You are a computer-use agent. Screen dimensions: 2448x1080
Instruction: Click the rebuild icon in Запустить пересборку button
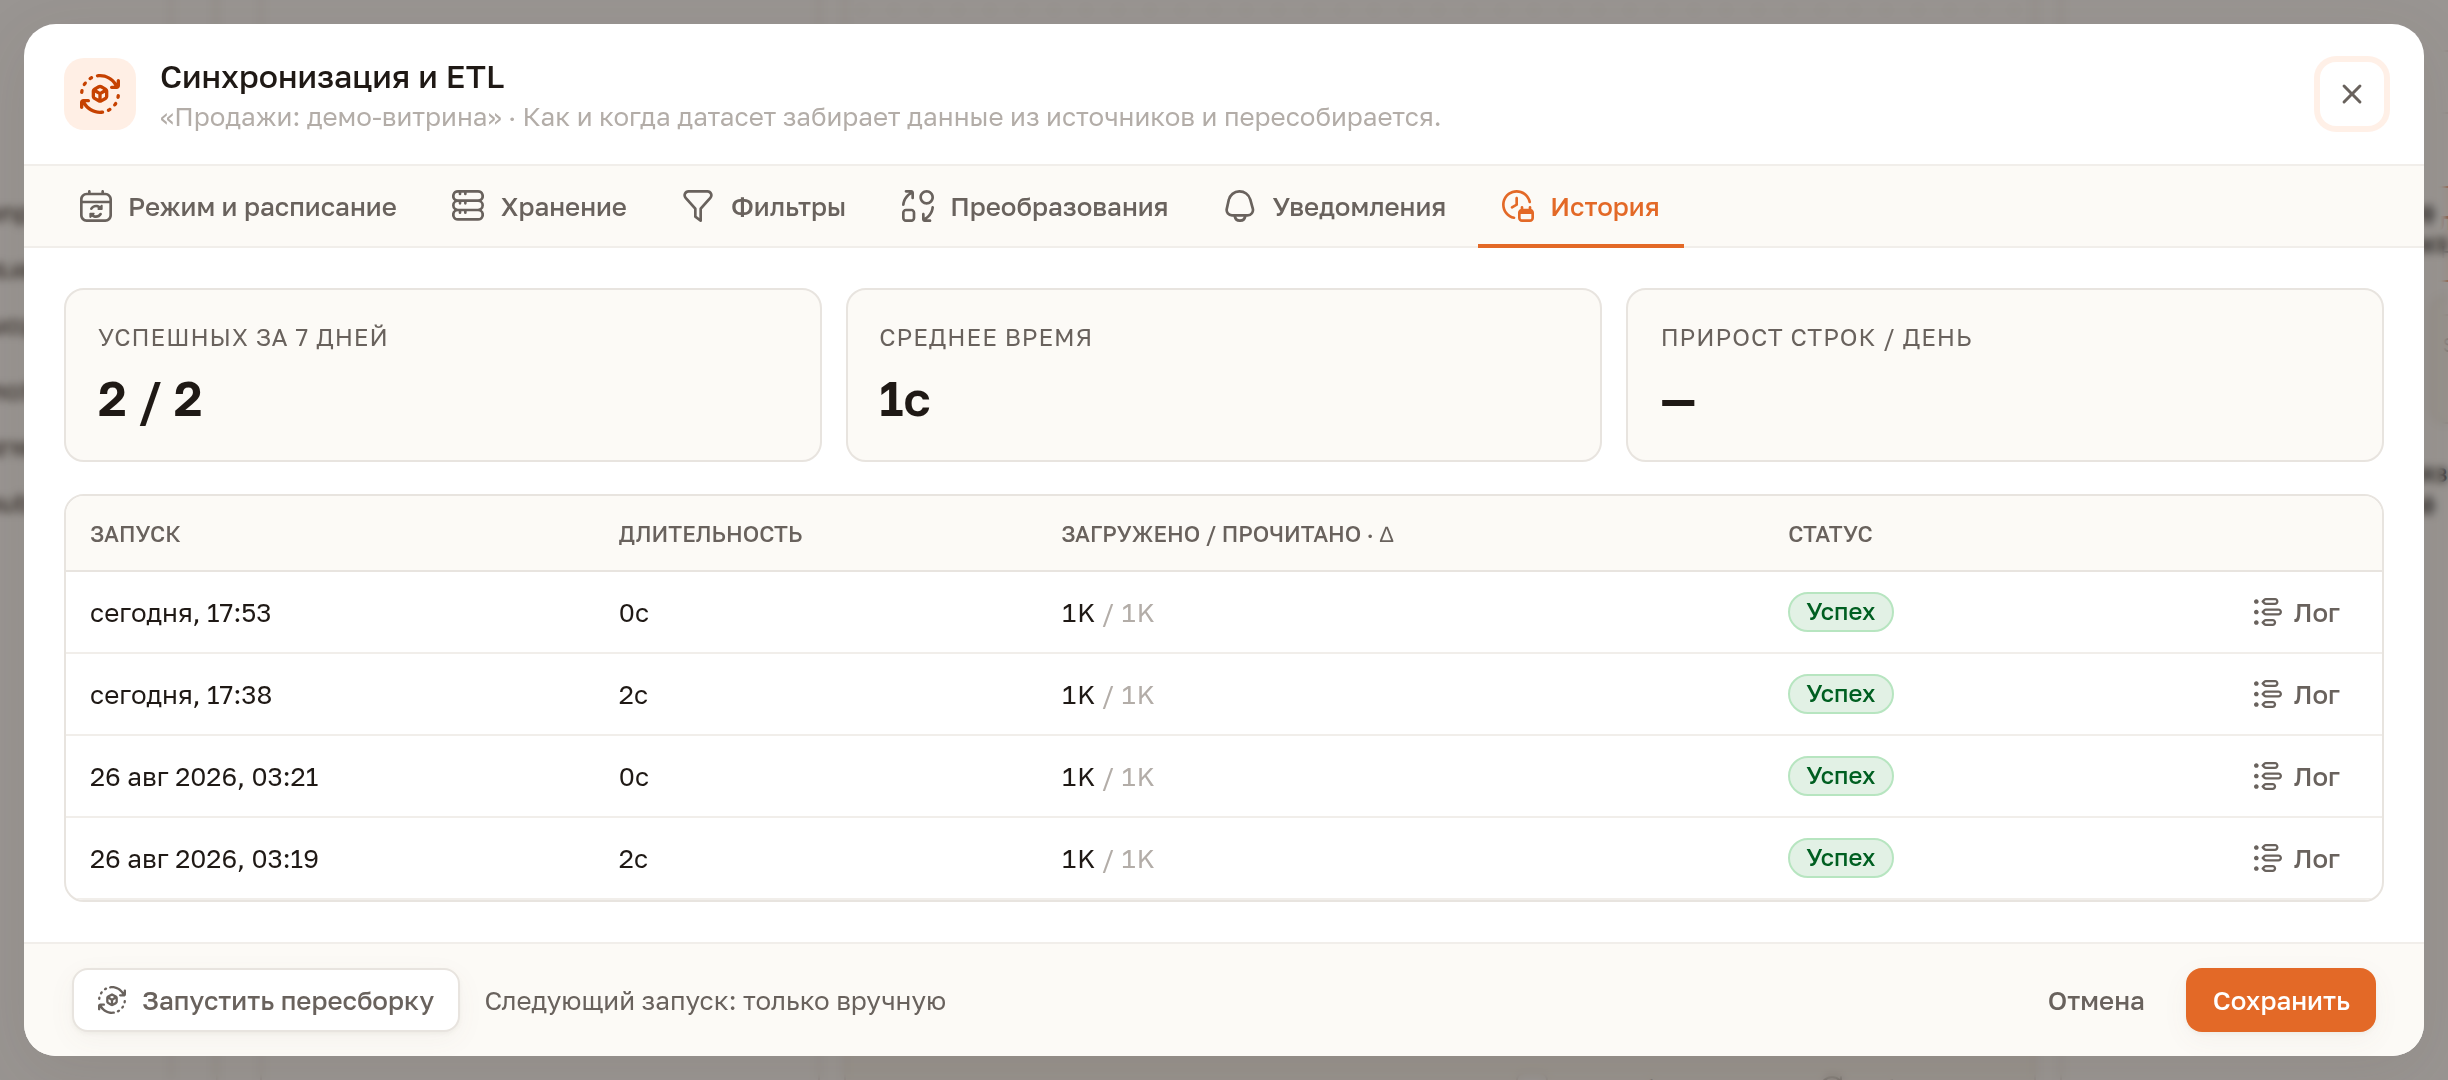tap(112, 1000)
